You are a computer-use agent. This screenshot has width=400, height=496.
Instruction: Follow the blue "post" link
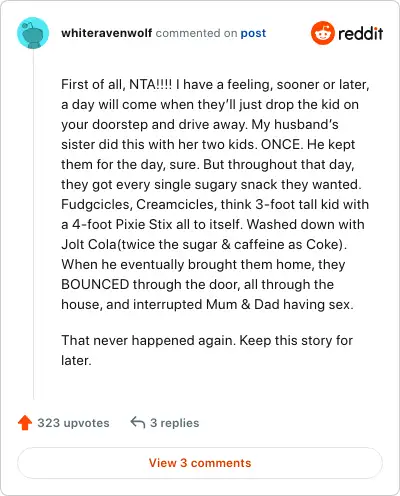point(253,33)
